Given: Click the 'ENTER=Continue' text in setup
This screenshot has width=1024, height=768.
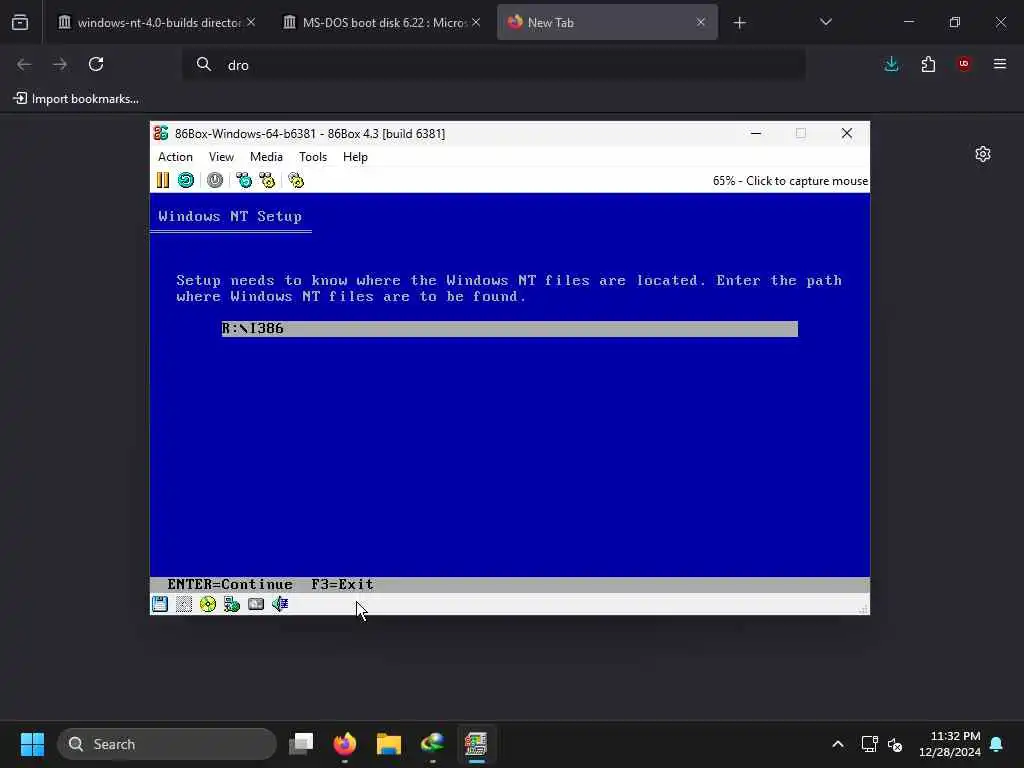Looking at the screenshot, I should 230,584.
